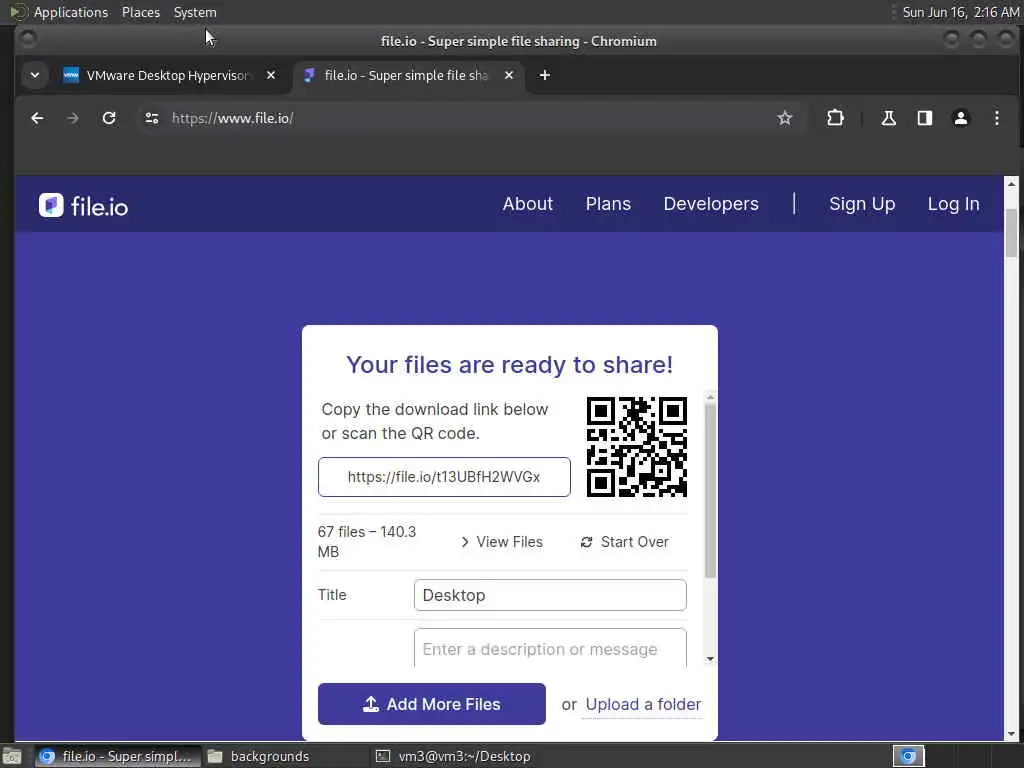
Task: Click the page scrollbar down arrow
Action: coord(1011,734)
